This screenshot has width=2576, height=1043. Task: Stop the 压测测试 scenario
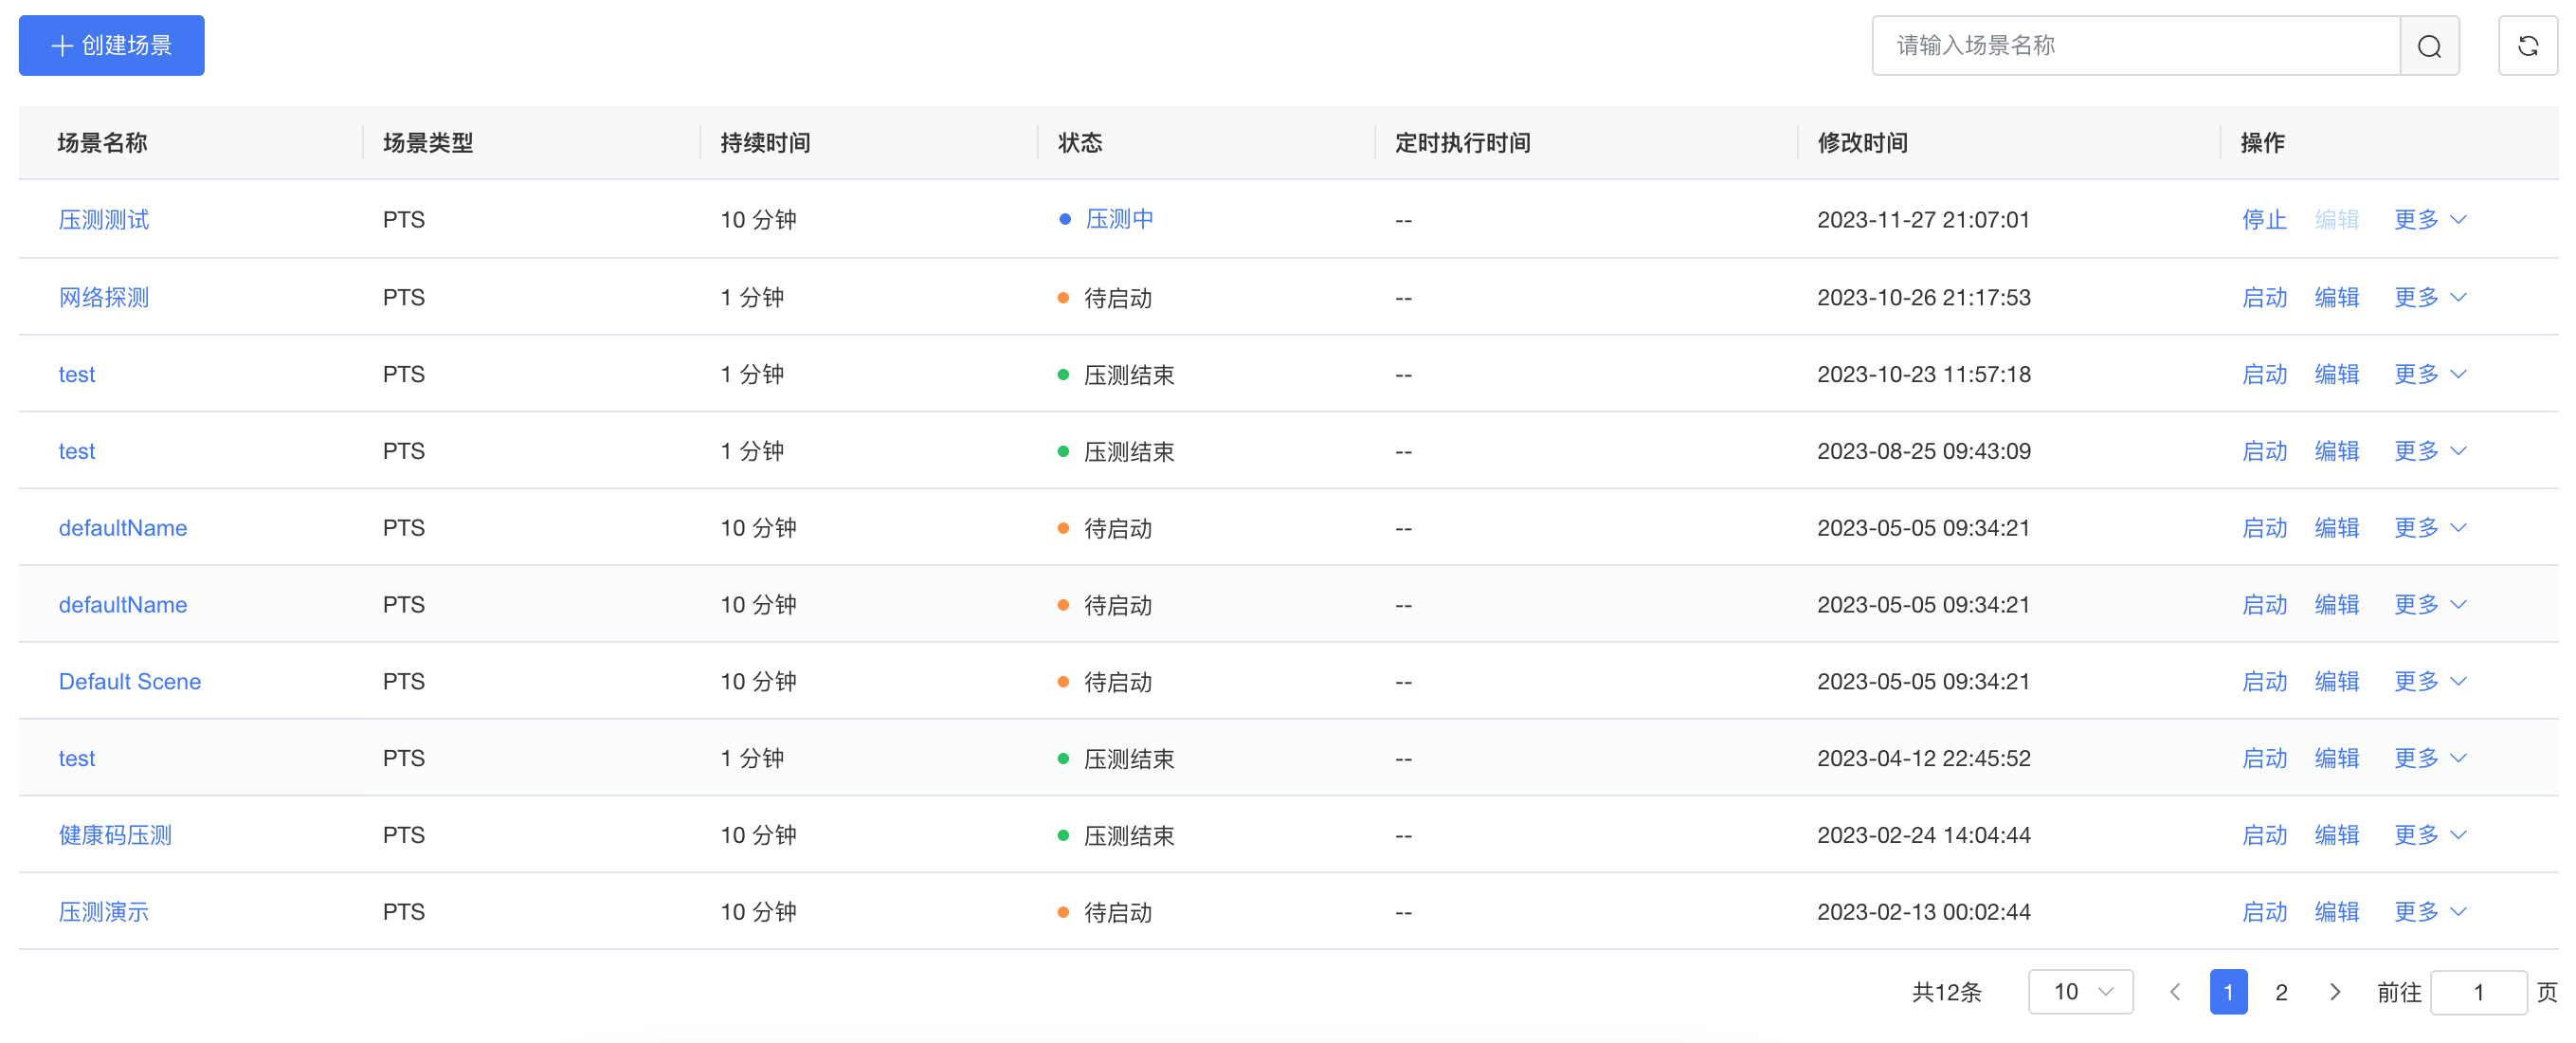(x=2263, y=219)
